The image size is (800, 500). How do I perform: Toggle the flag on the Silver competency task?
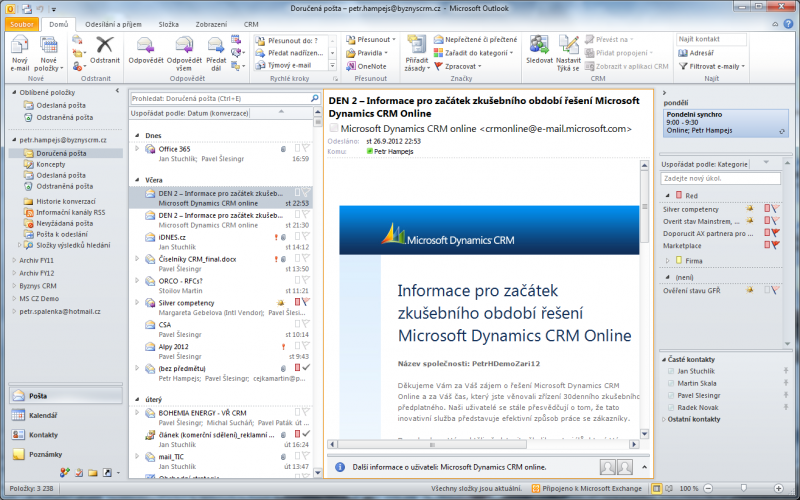click(776, 209)
